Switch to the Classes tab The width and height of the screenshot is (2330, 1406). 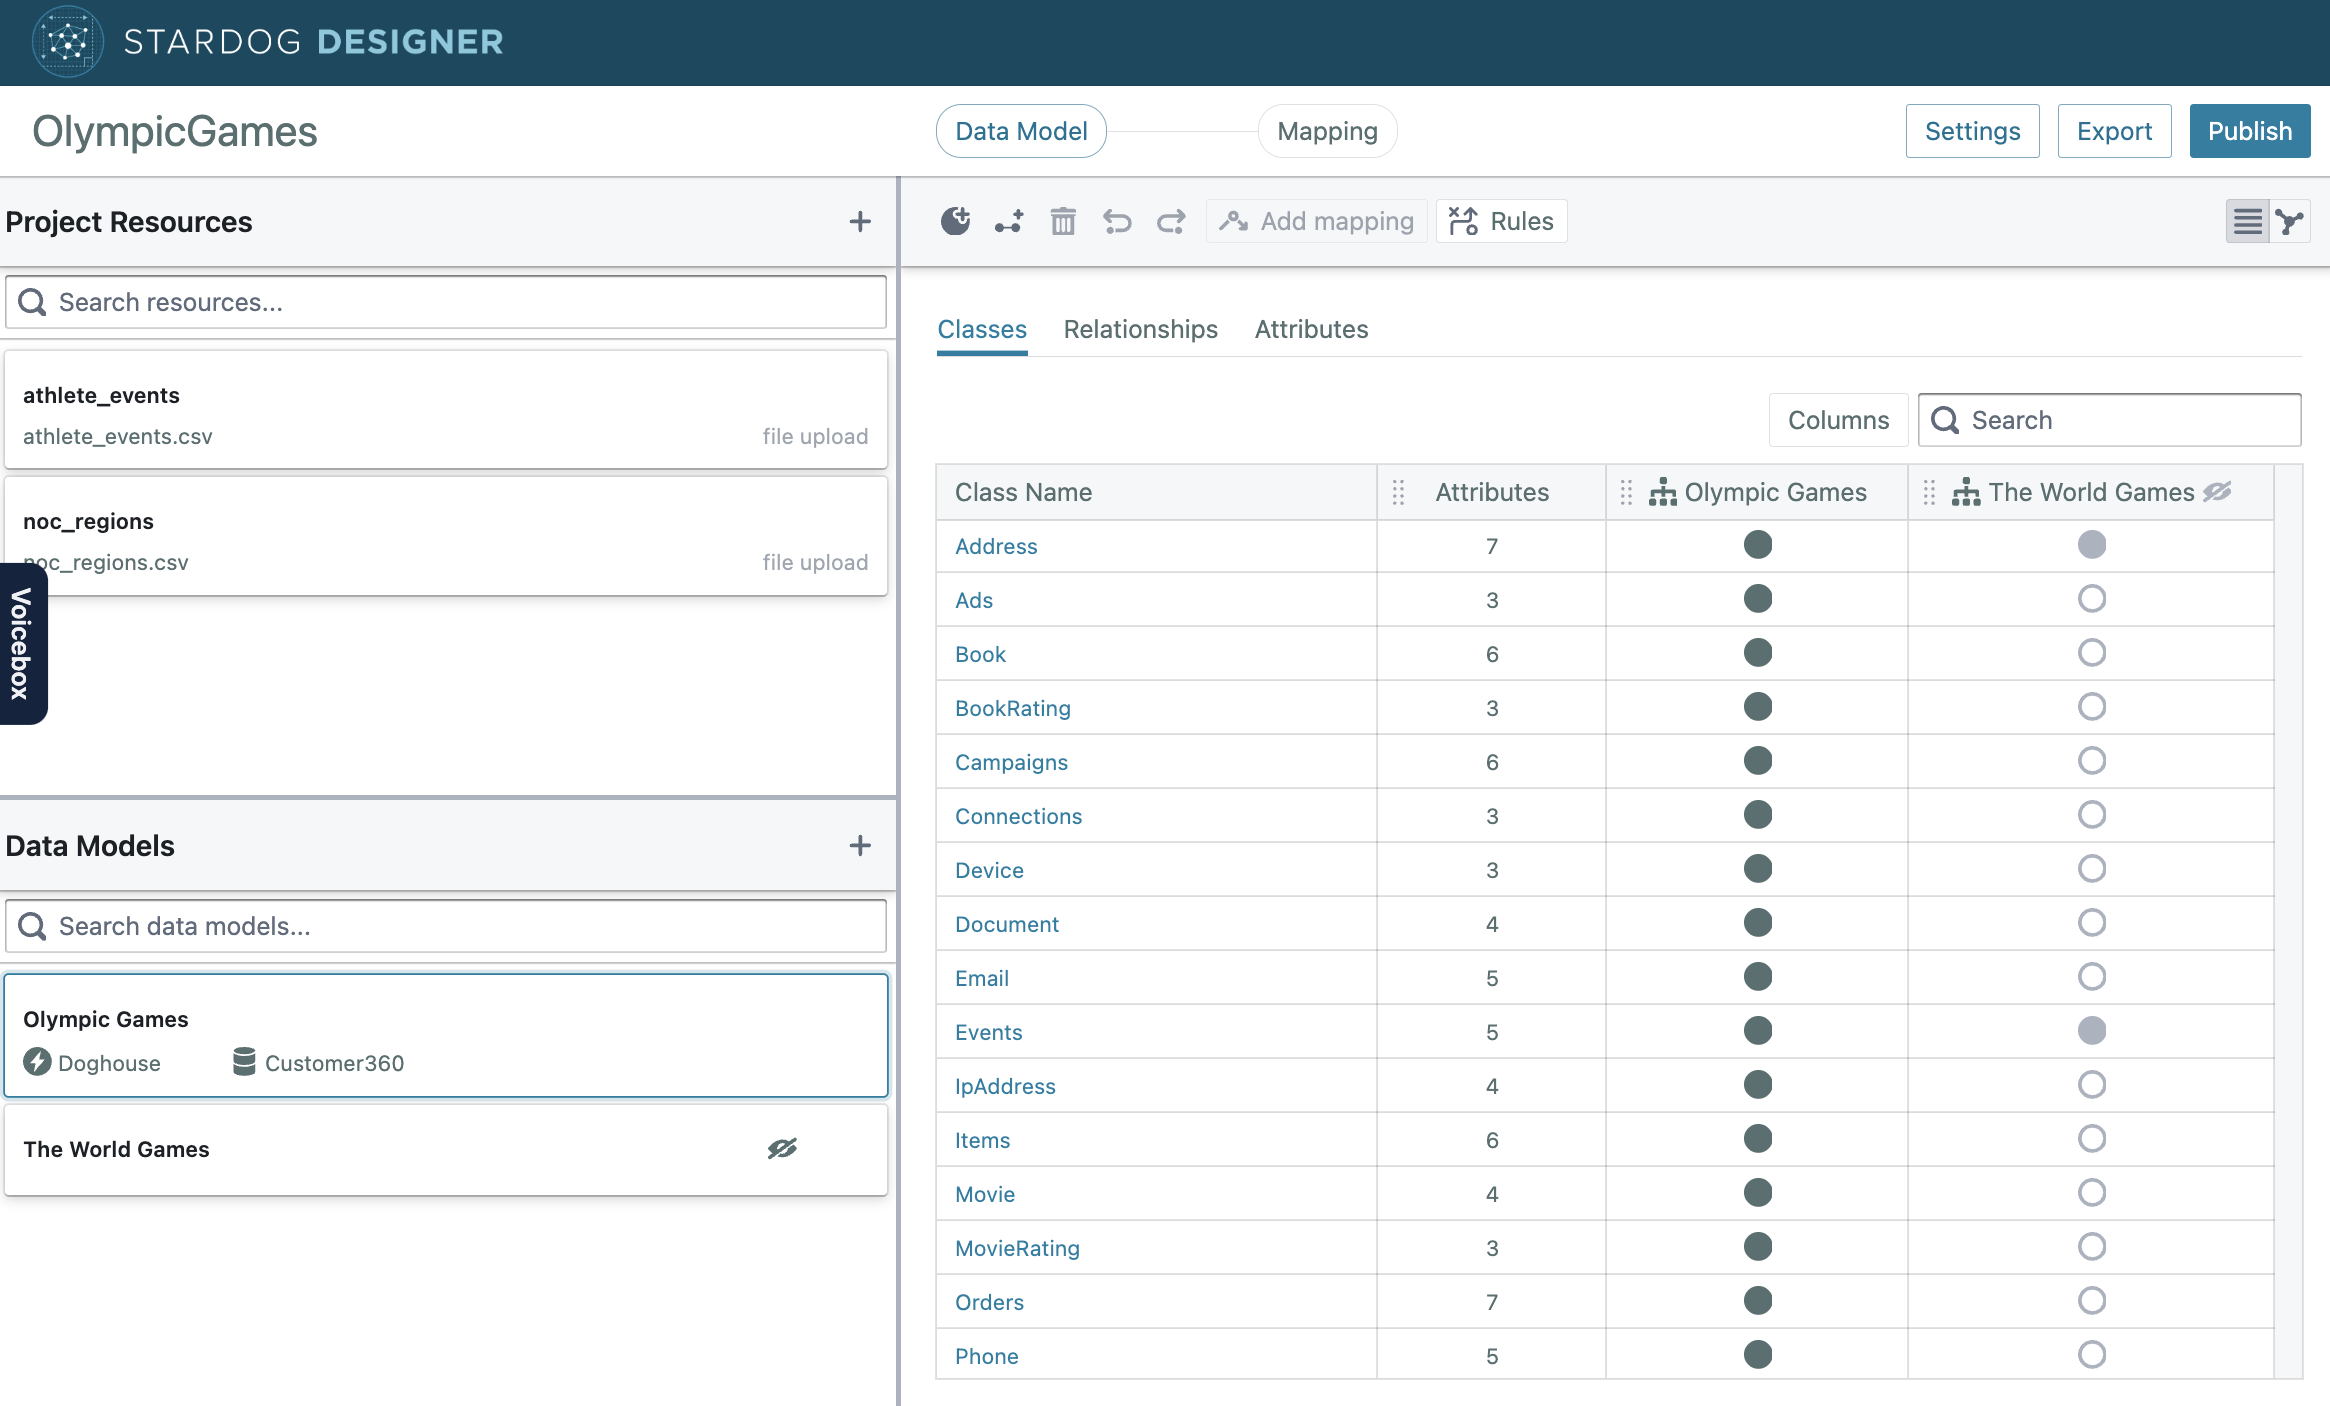pyautogui.click(x=981, y=330)
